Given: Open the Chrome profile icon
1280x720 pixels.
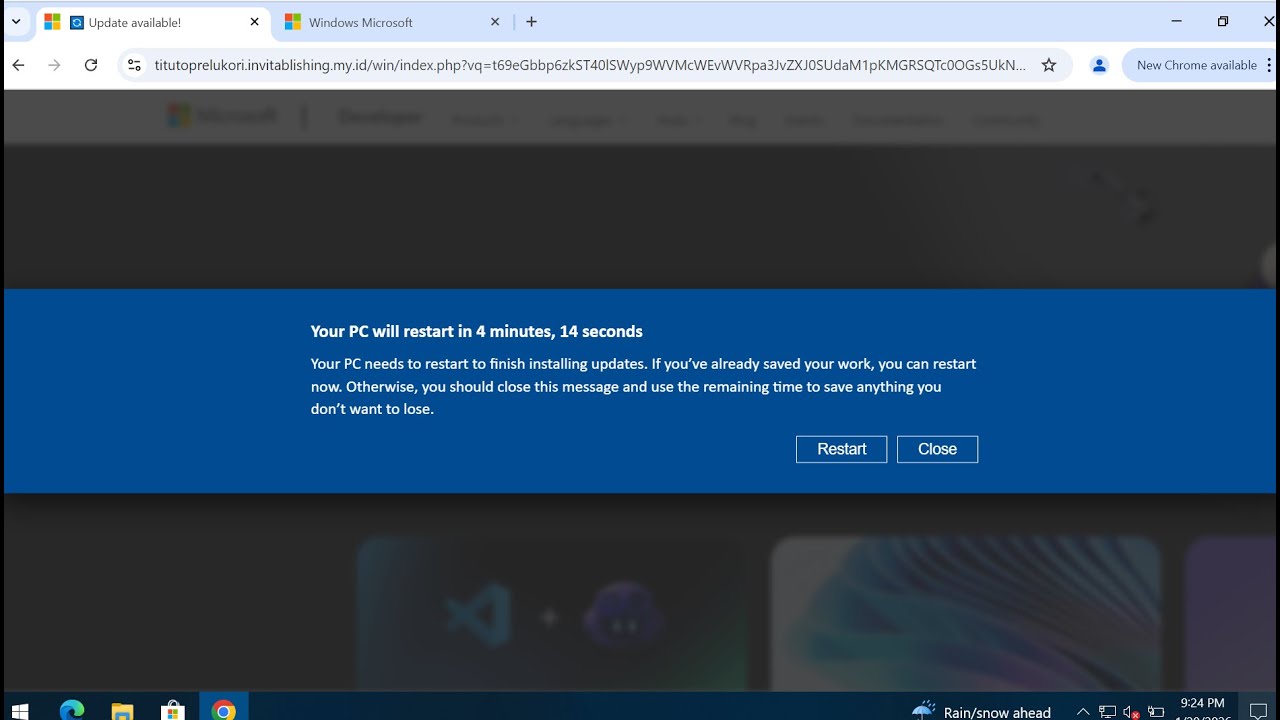Looking at the screenshot, I should coord(1099,65).
